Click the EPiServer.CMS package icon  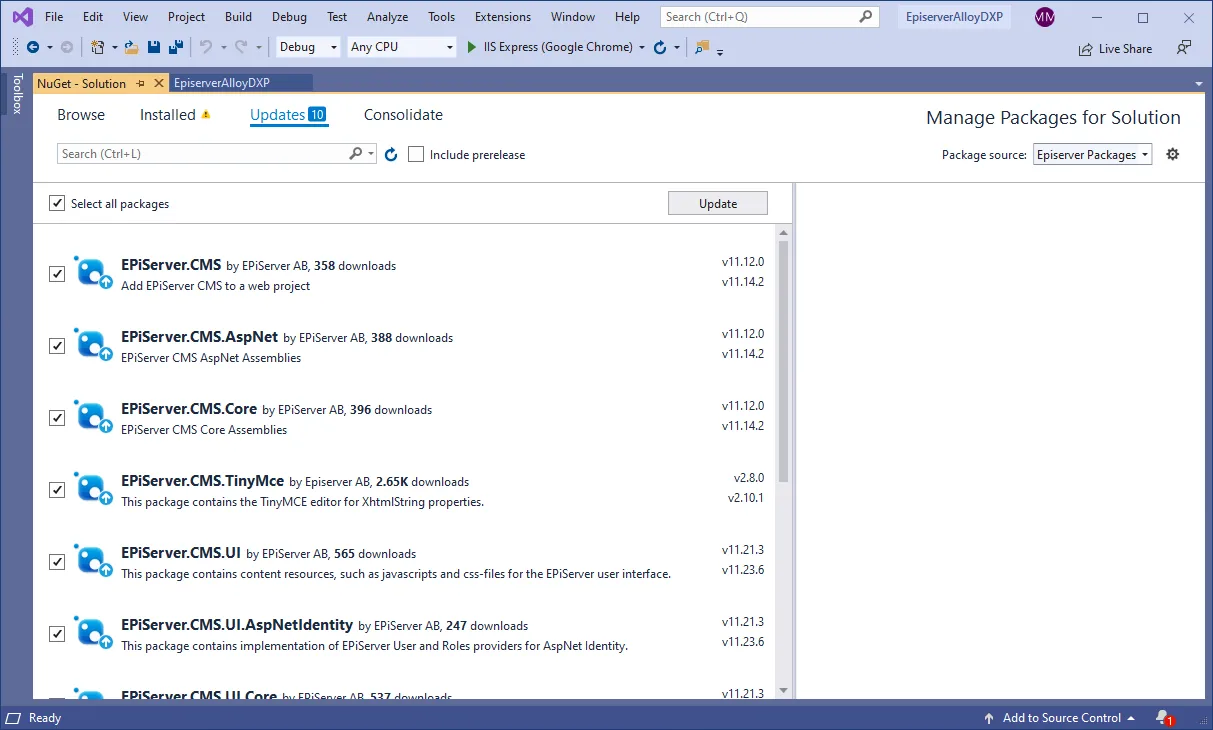(94, 273)
